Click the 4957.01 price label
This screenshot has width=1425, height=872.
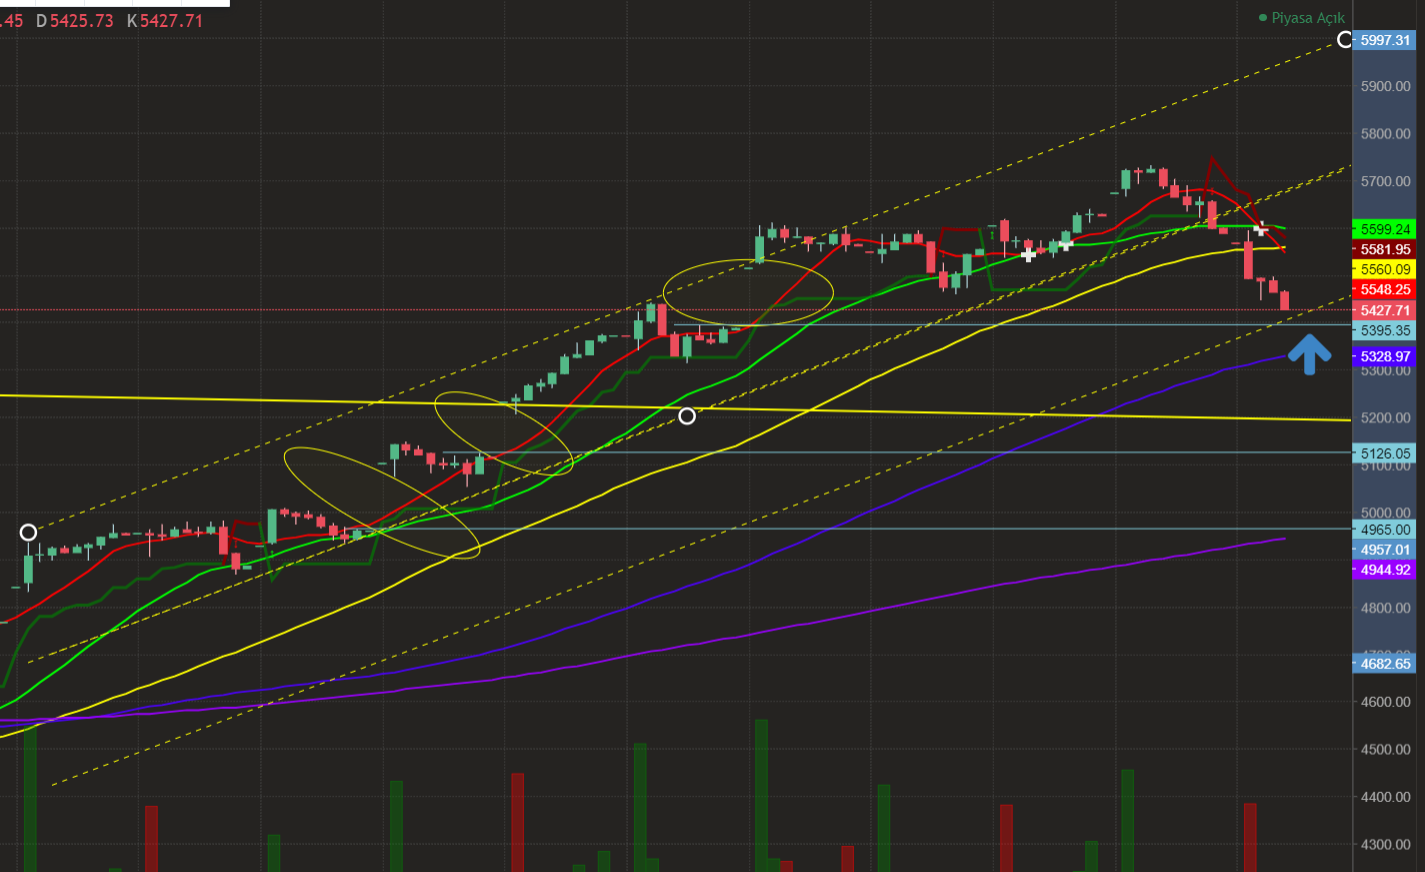coord(1385,550)
